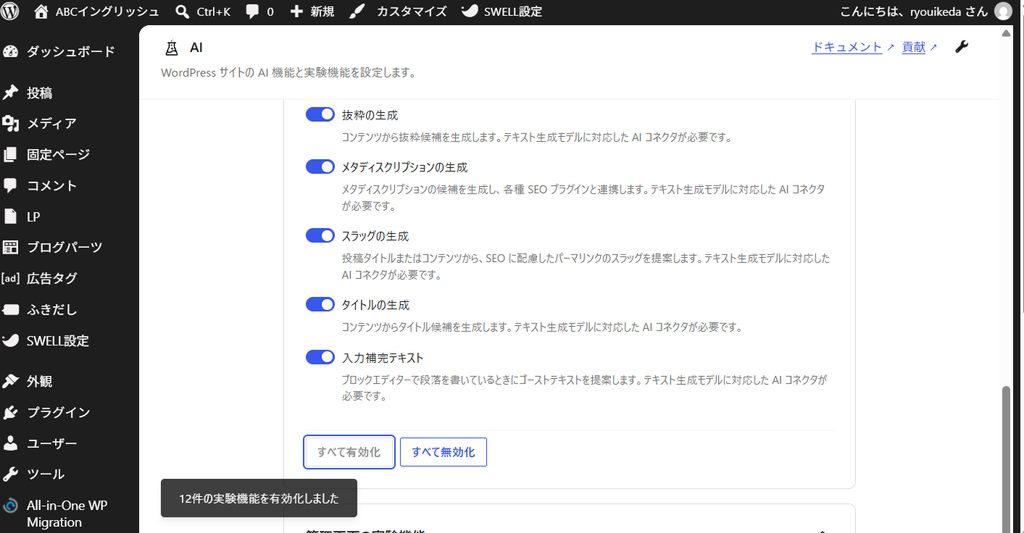The height and width of the screenshot is (533, 1024).
Task: Click the 抜粋の生成 label text
Action: [370, 115]
